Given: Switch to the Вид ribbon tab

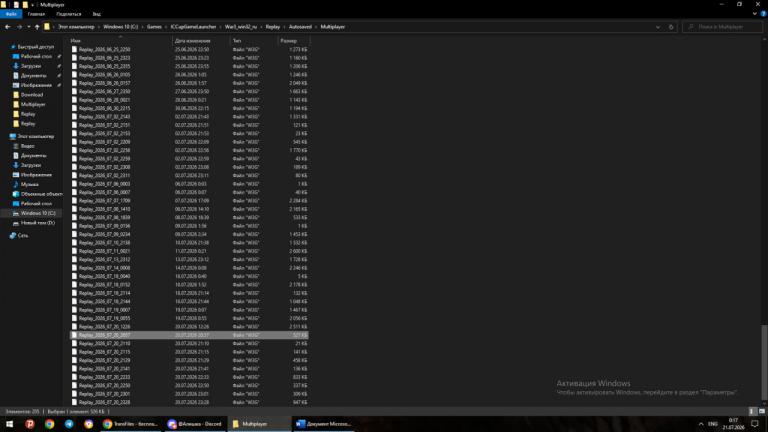Looking at the screenshot, I should point(96,14).
